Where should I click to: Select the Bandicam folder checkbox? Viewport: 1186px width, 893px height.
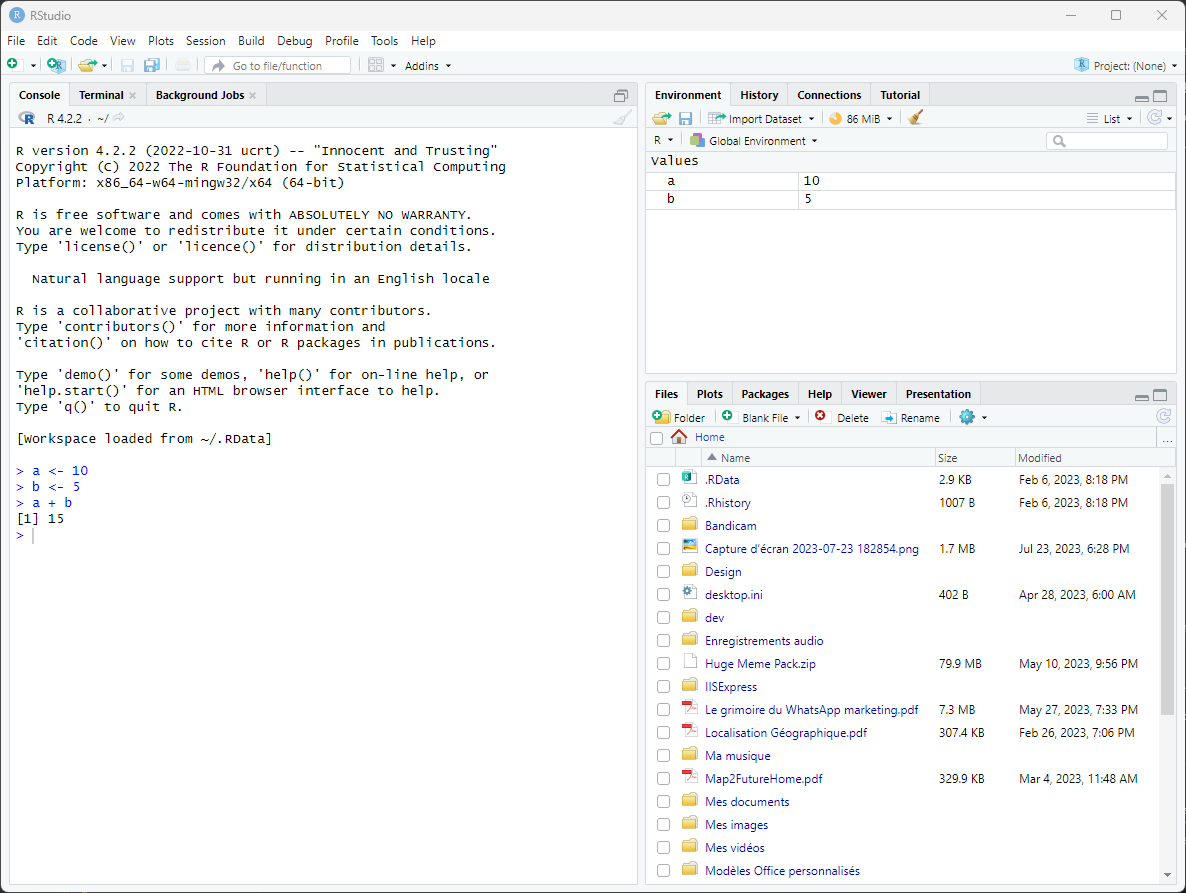click(663, 526)
